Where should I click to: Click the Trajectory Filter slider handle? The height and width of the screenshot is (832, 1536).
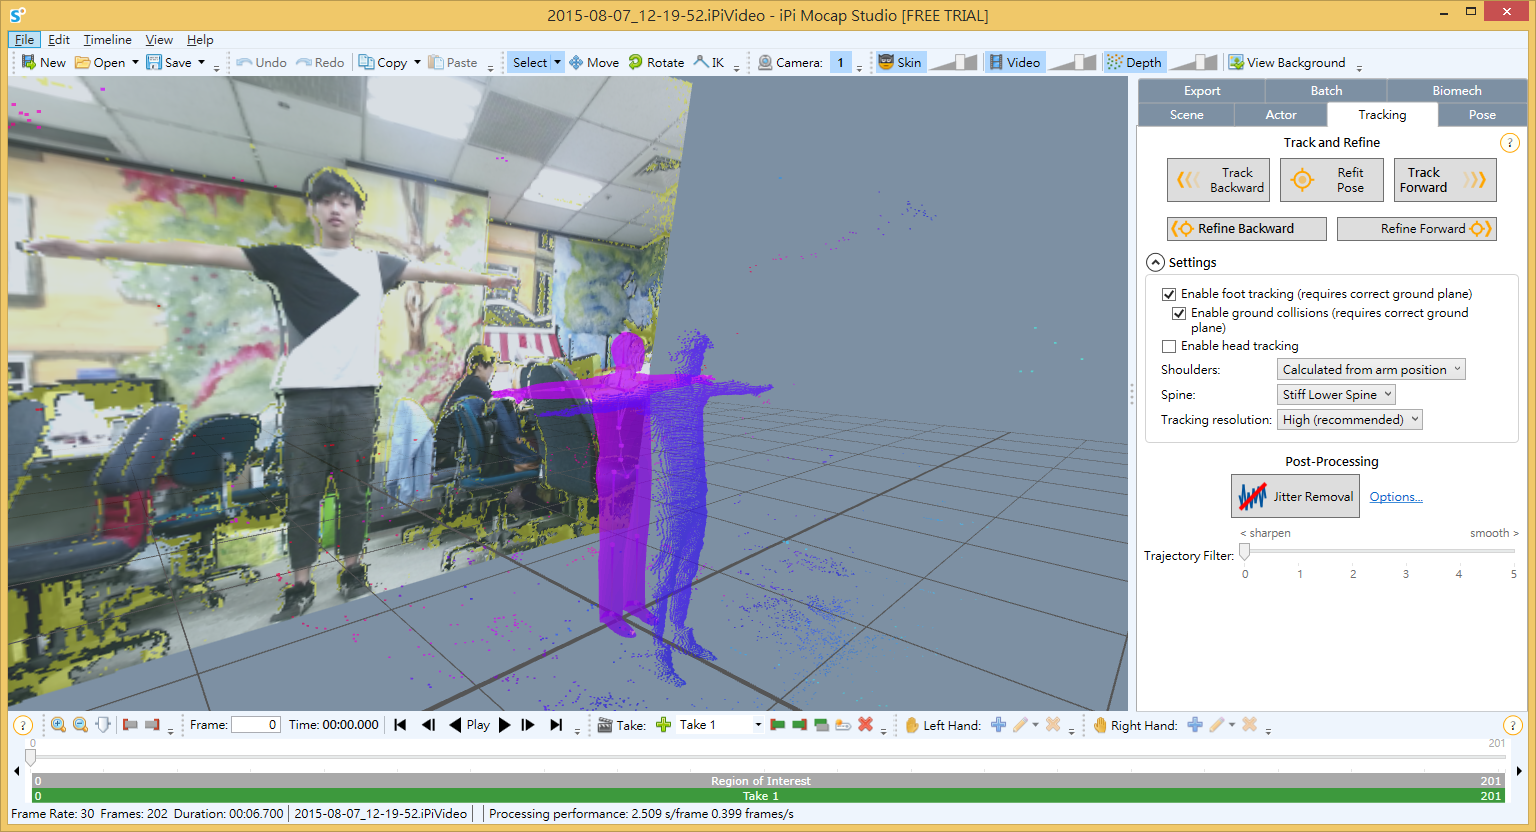[1244, 552]
